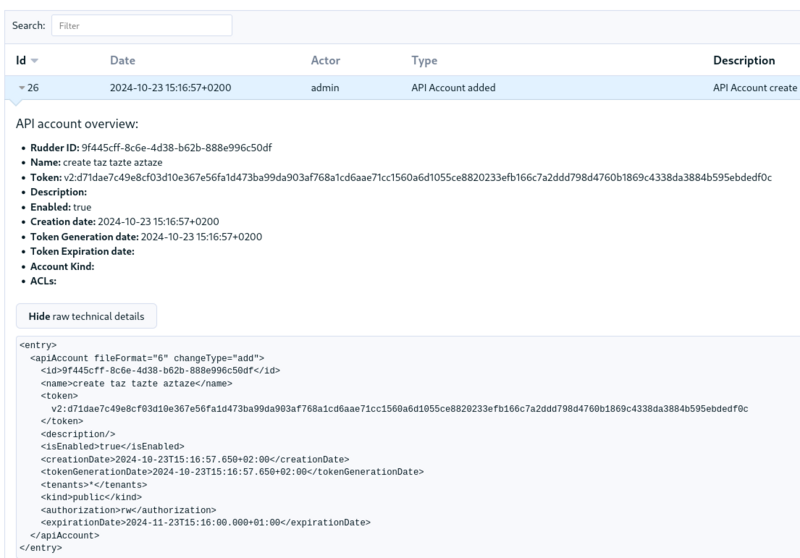Click the <creationDate> line in raw XML

(195, 460)
